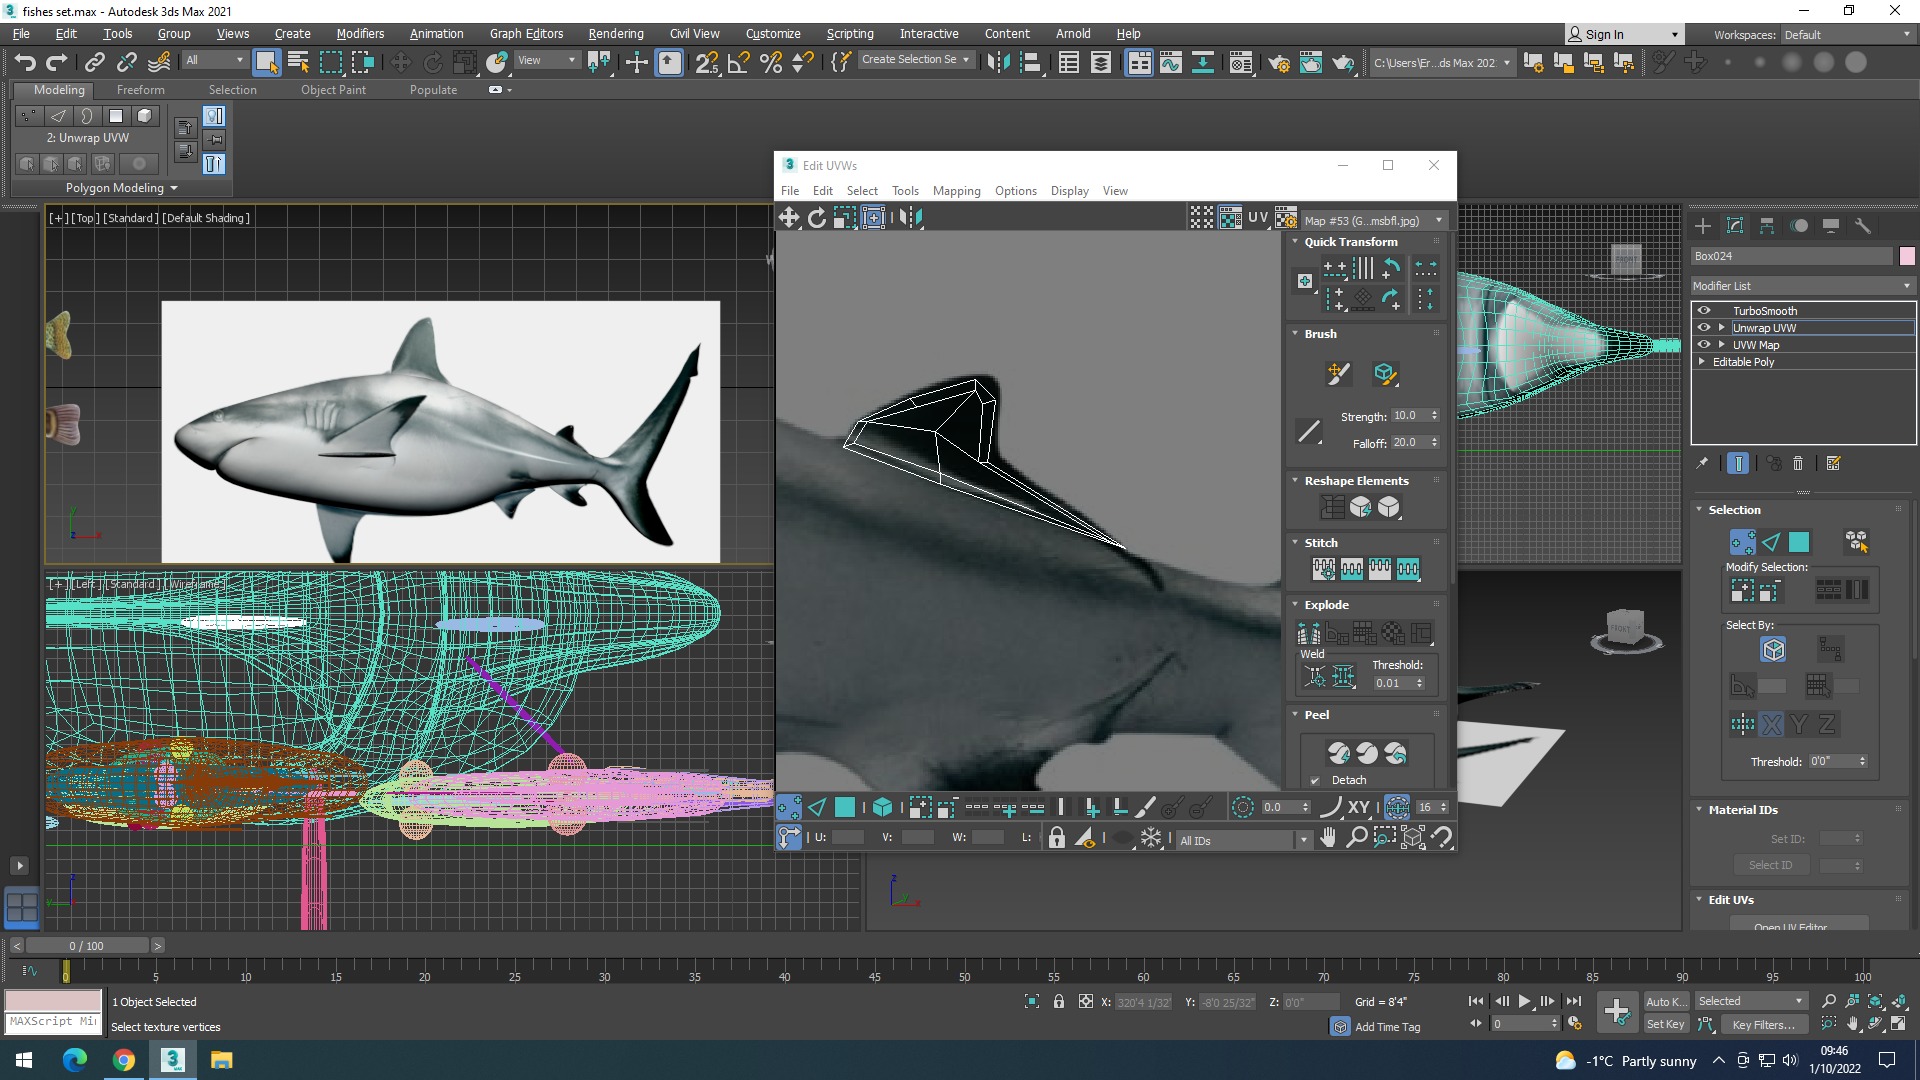The height and width of the screenshot is (1080, 1920).
Task: Open Chrome from the Windows taskbar
Action: pos(124,1060)
